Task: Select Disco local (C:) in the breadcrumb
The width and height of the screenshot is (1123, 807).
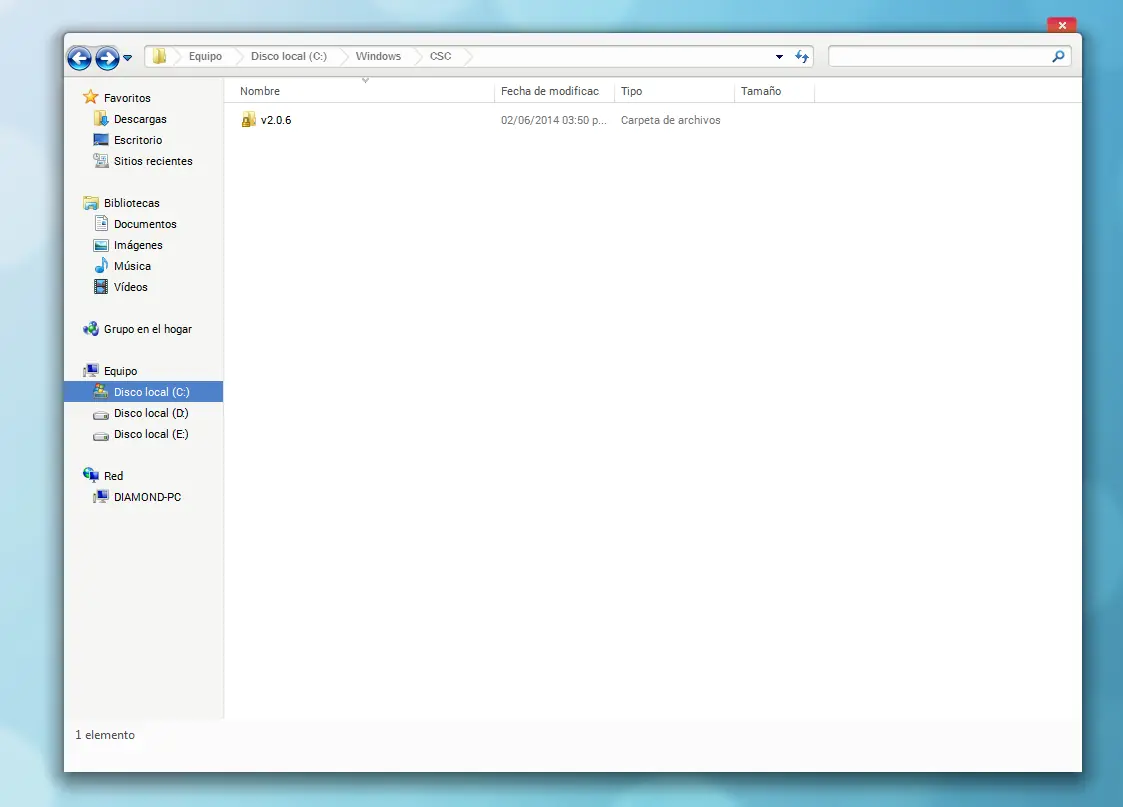Action: 289,56
